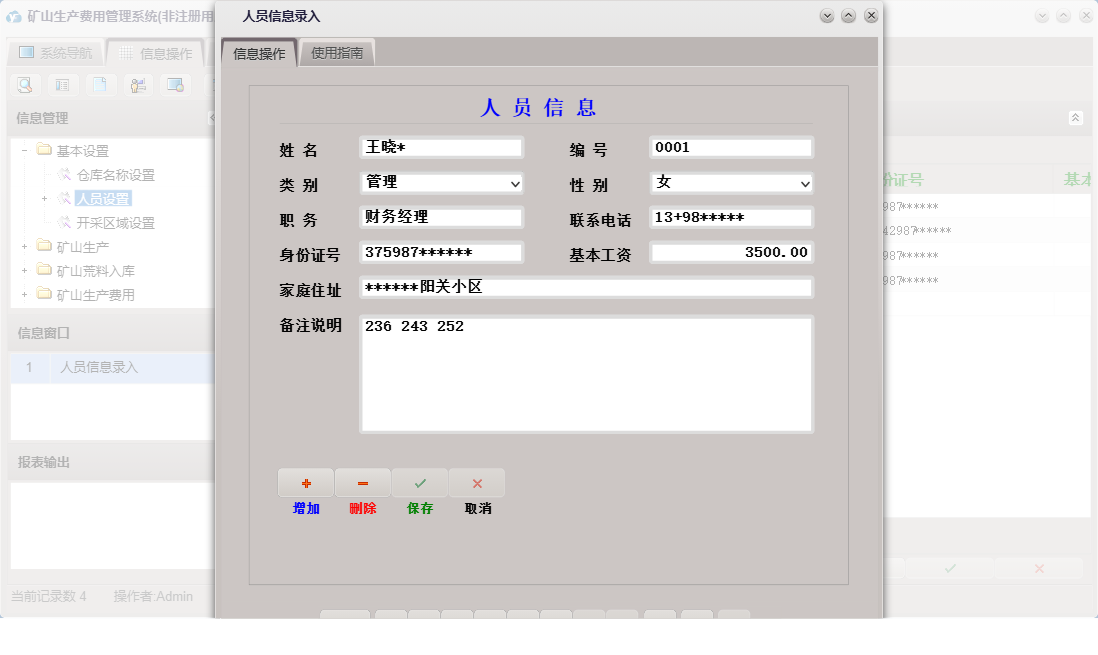
Task: Click the personnel presentation toolbar icon
Action: [x=138, y=85]
